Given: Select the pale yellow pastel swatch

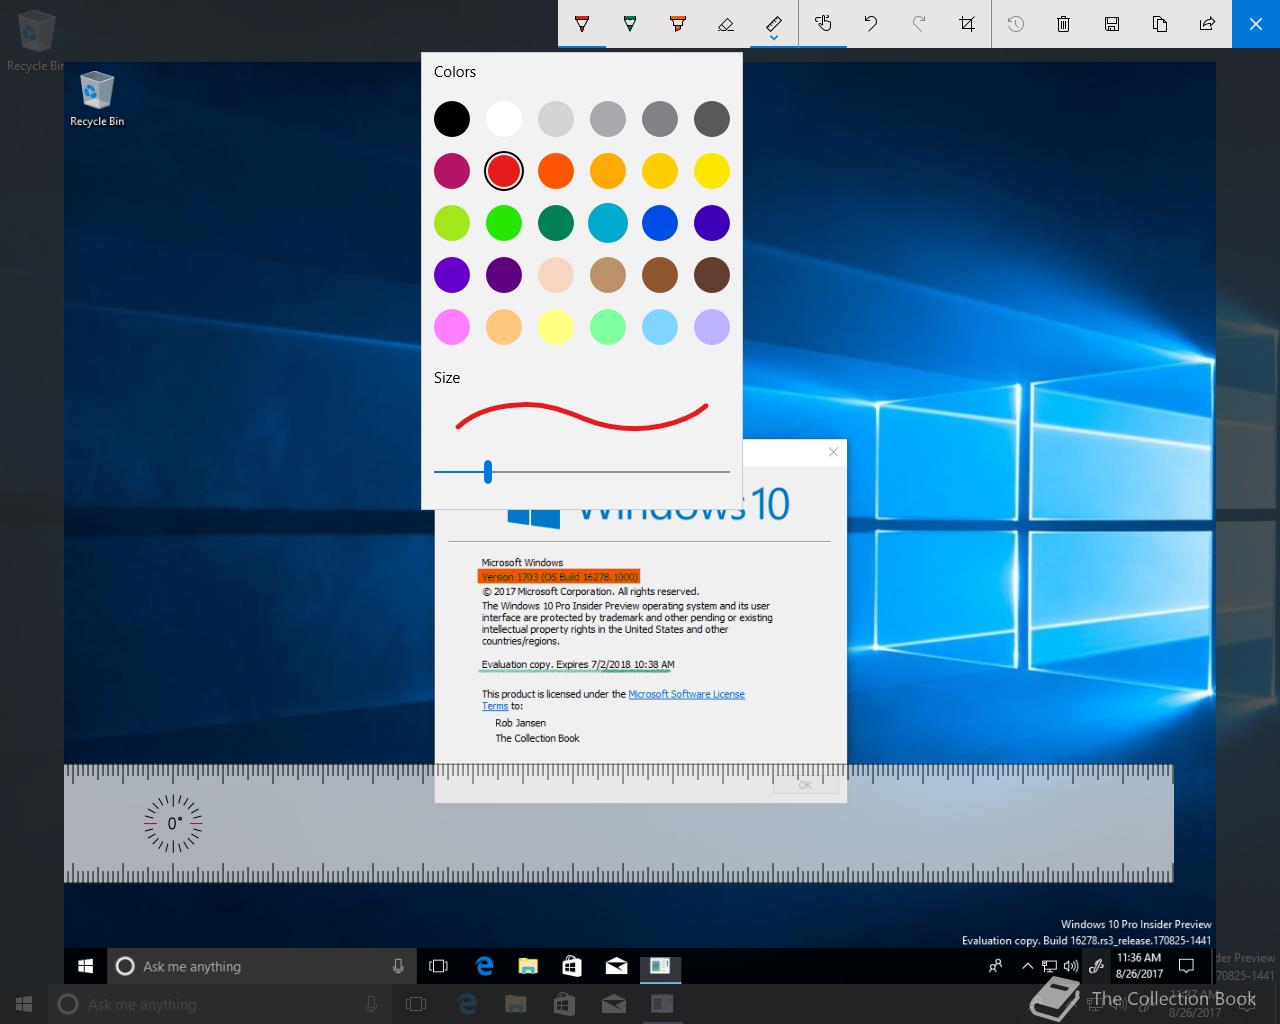Looking at the screenshot, I should click(556, 327).
